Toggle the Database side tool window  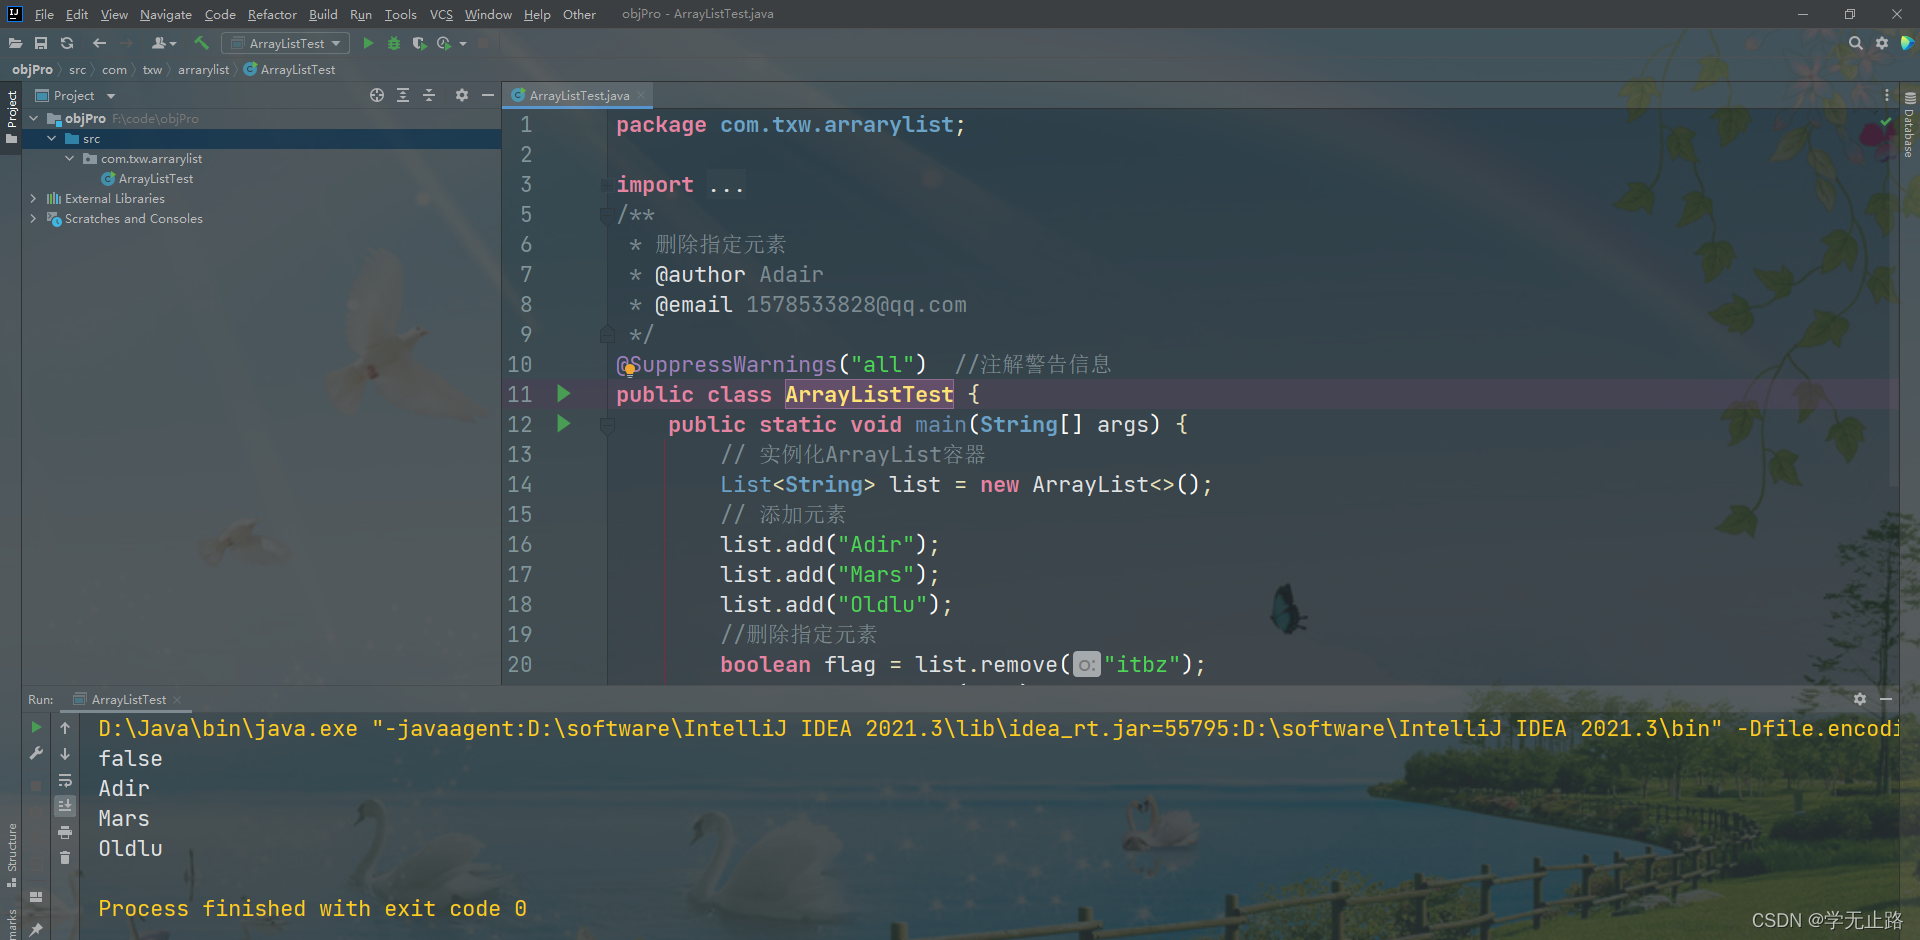[1909, 124]
